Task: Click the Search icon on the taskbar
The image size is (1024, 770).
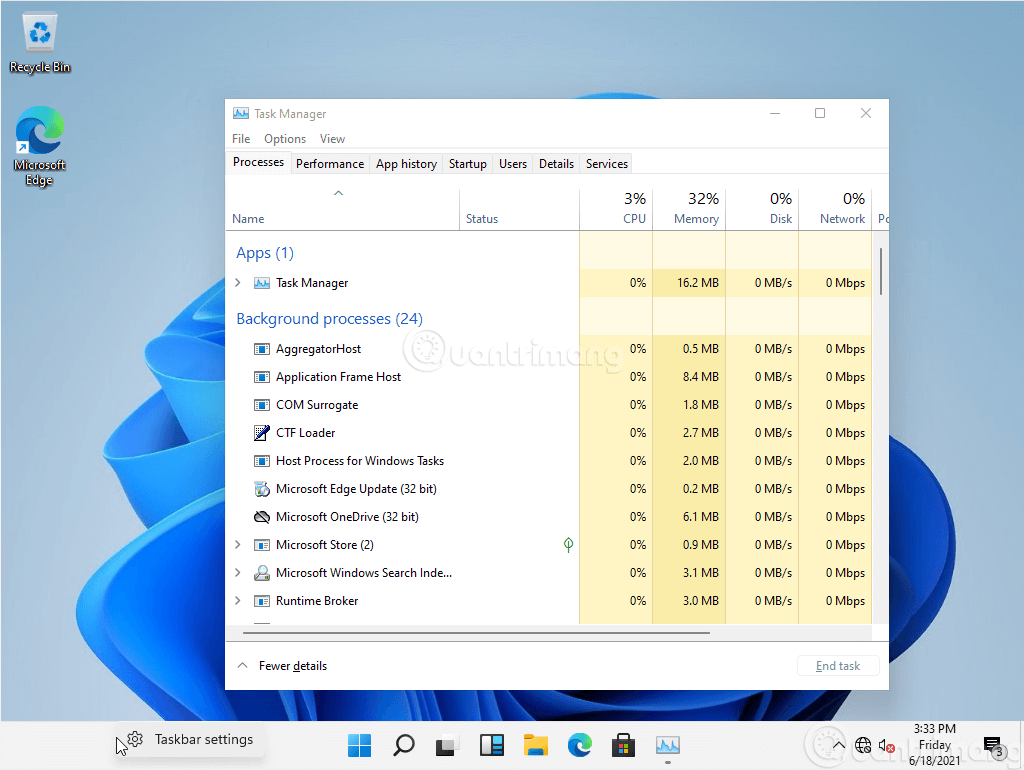Action: tap(403, 745)
